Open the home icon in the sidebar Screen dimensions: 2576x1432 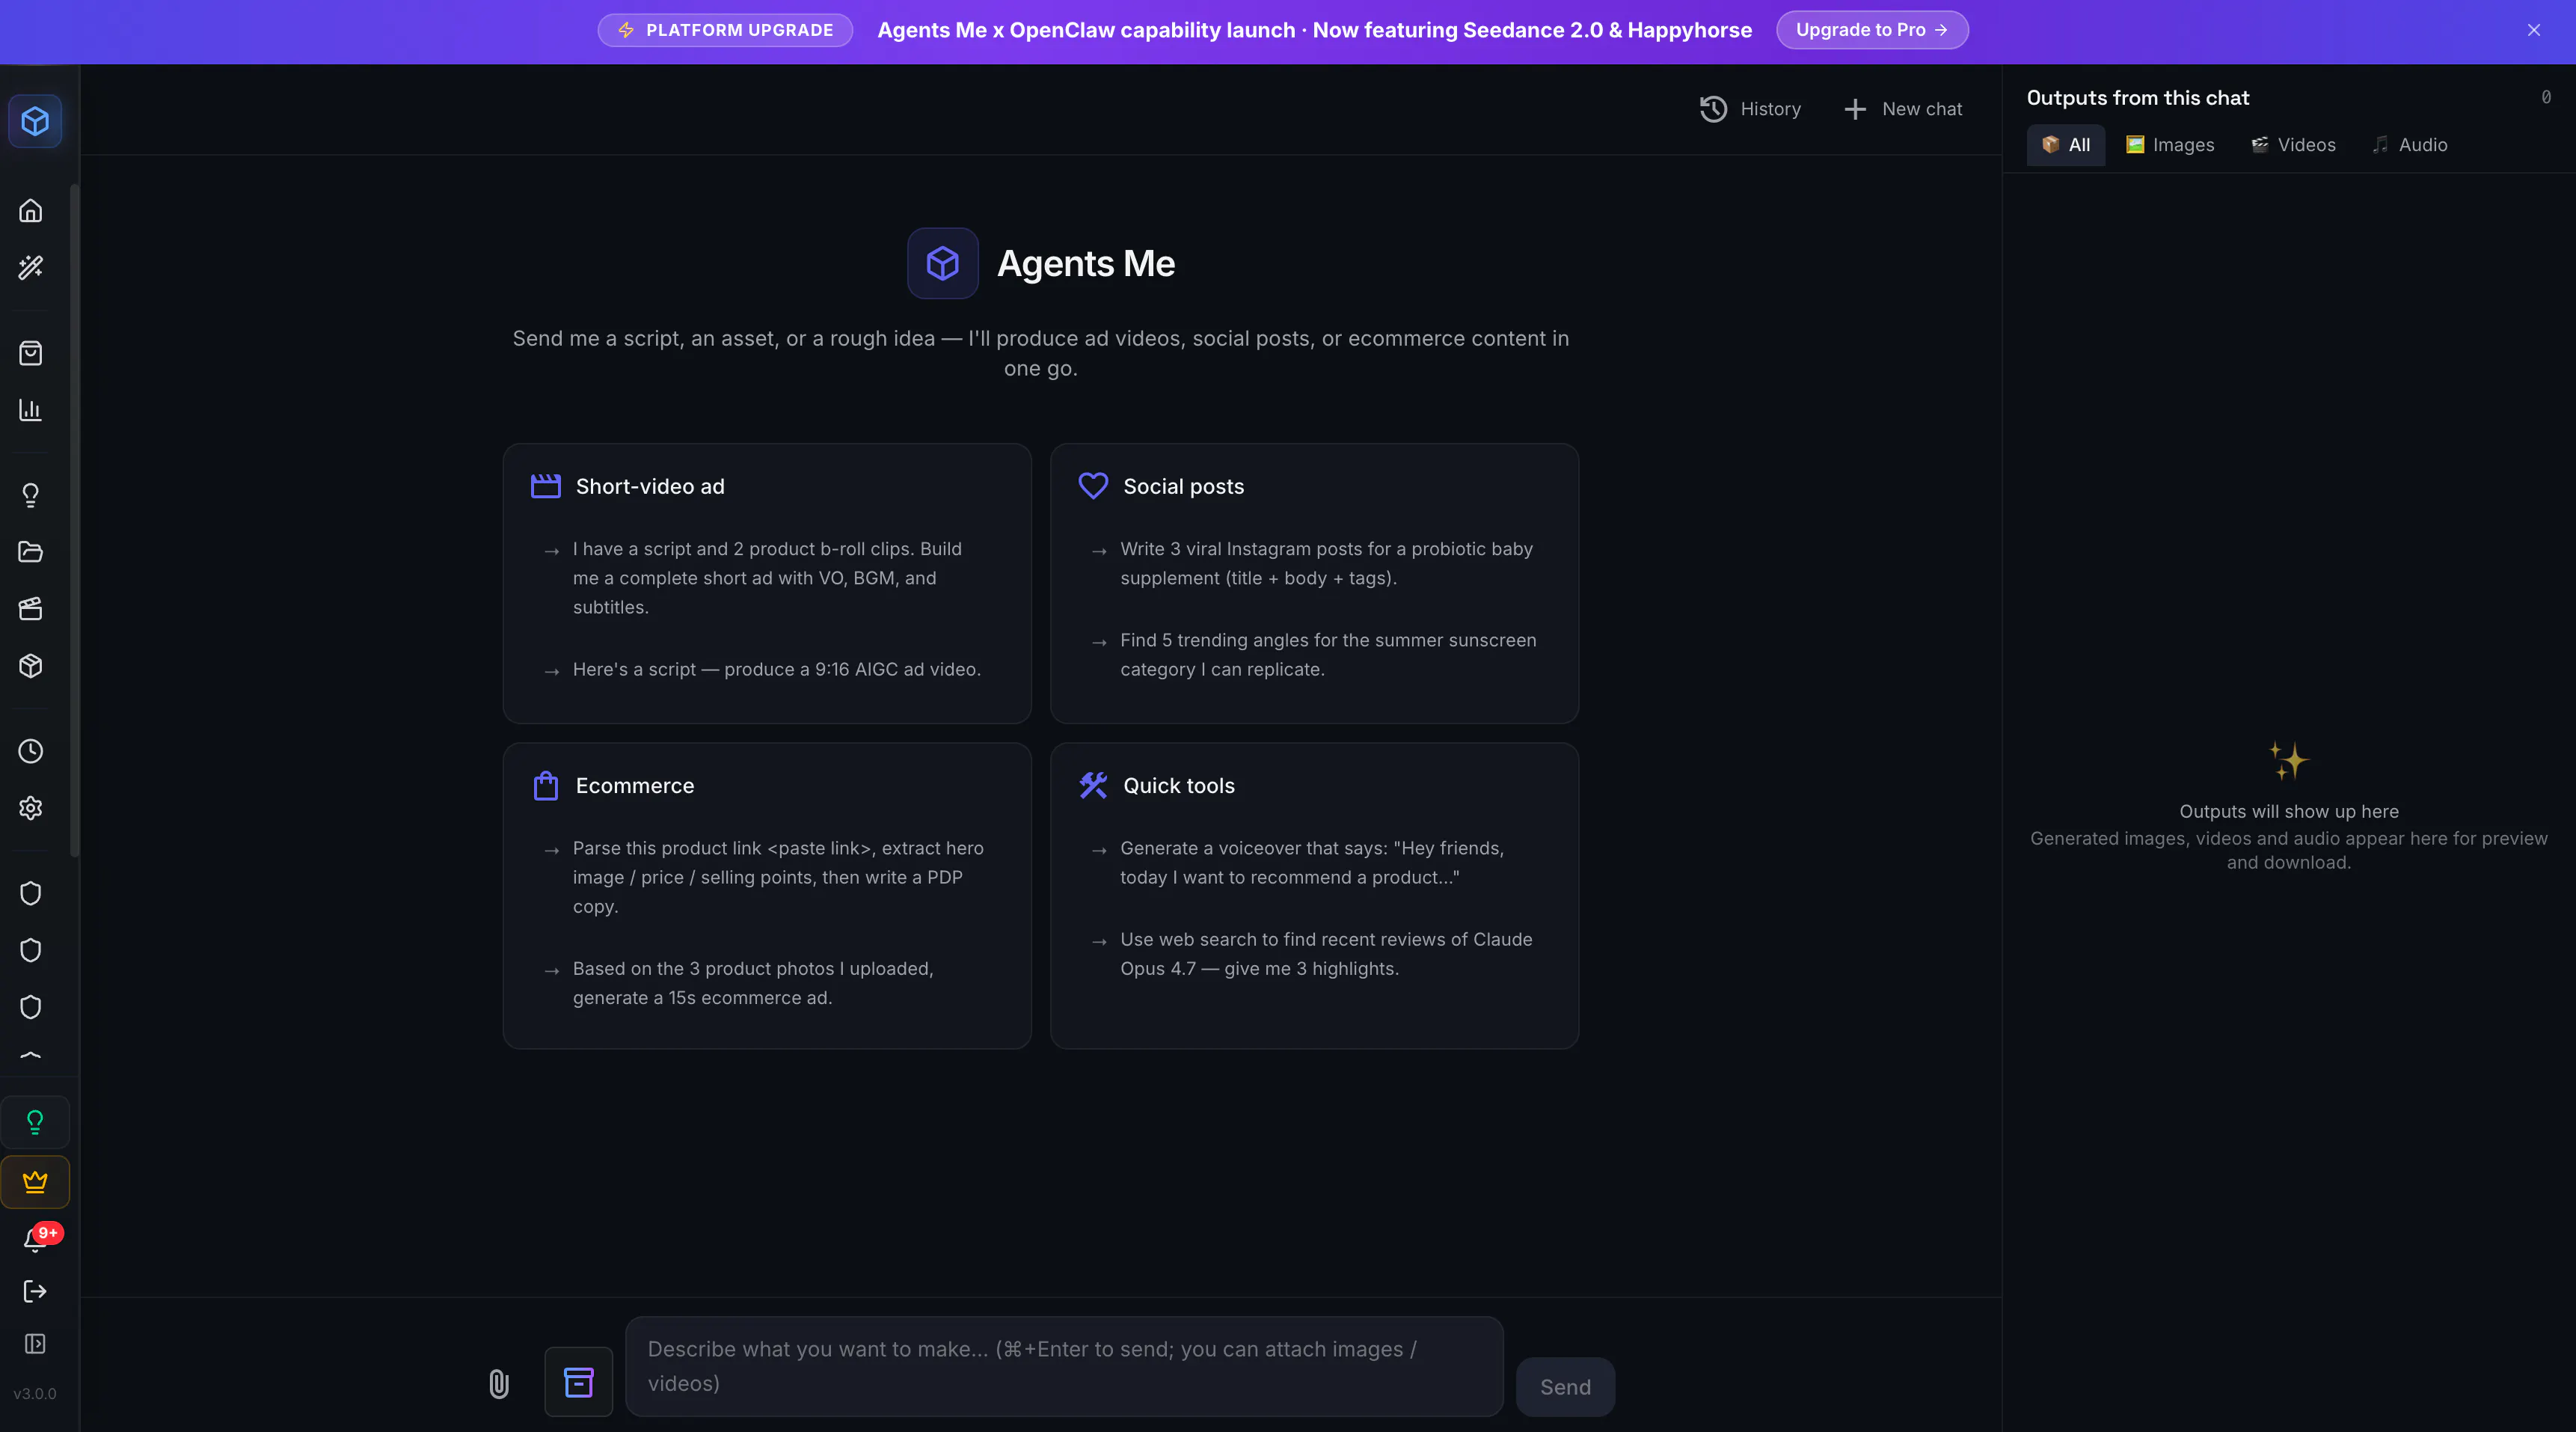pyautogui.click(x=31, y=210)
